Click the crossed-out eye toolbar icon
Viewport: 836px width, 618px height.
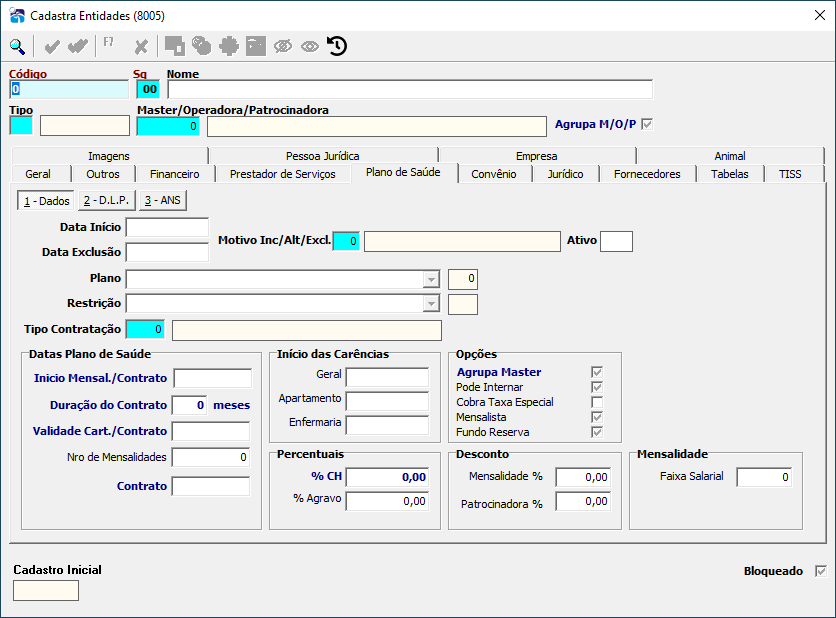(x=283, y=46)
